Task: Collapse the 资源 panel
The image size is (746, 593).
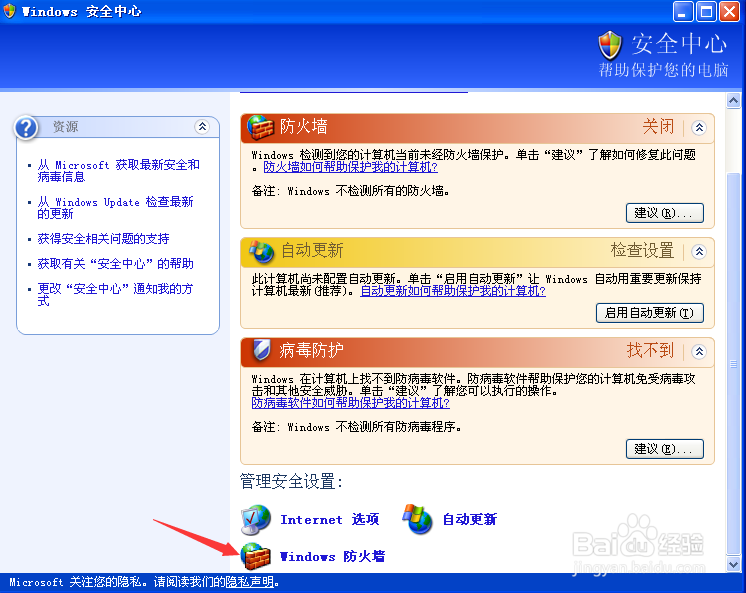Action: click(x=202, y=127)
